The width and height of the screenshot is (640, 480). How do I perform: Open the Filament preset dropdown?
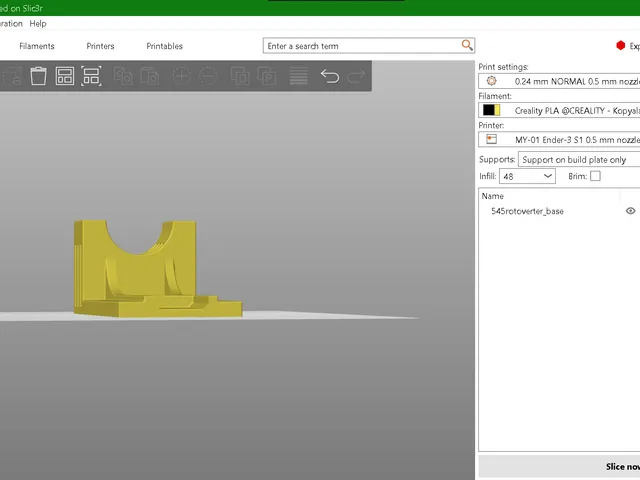(x=559, y=110)
